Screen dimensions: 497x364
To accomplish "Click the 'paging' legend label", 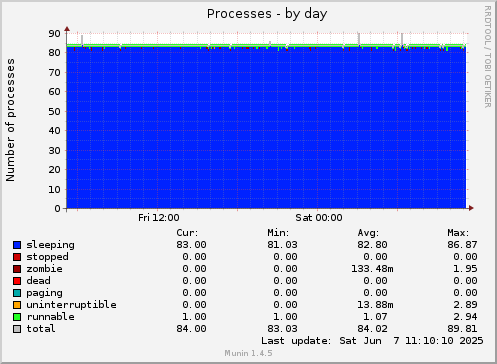I will (x=44, y=293).
